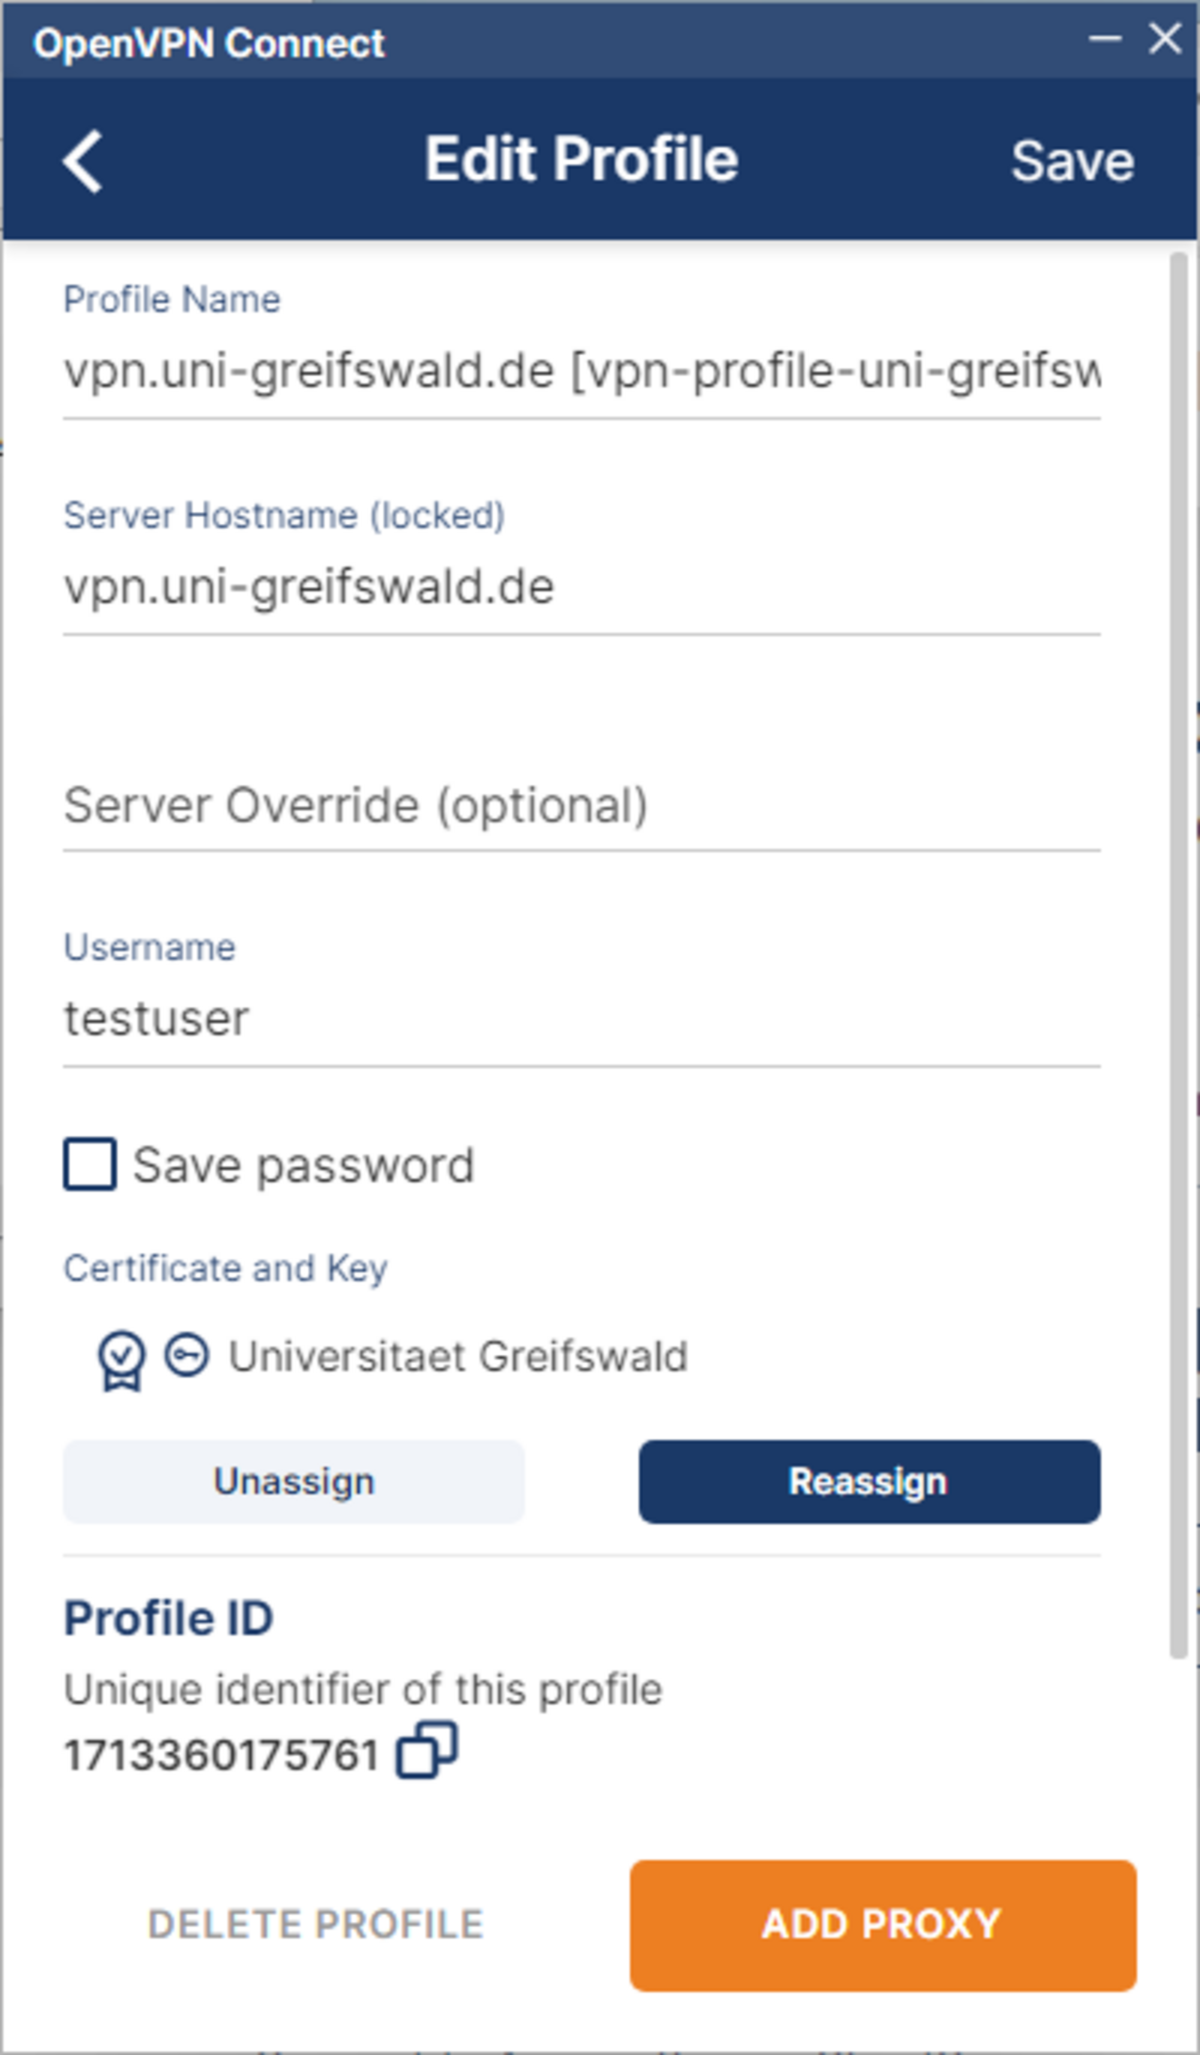
Task: Click into the Username field
Action: tap(581, 1019)
